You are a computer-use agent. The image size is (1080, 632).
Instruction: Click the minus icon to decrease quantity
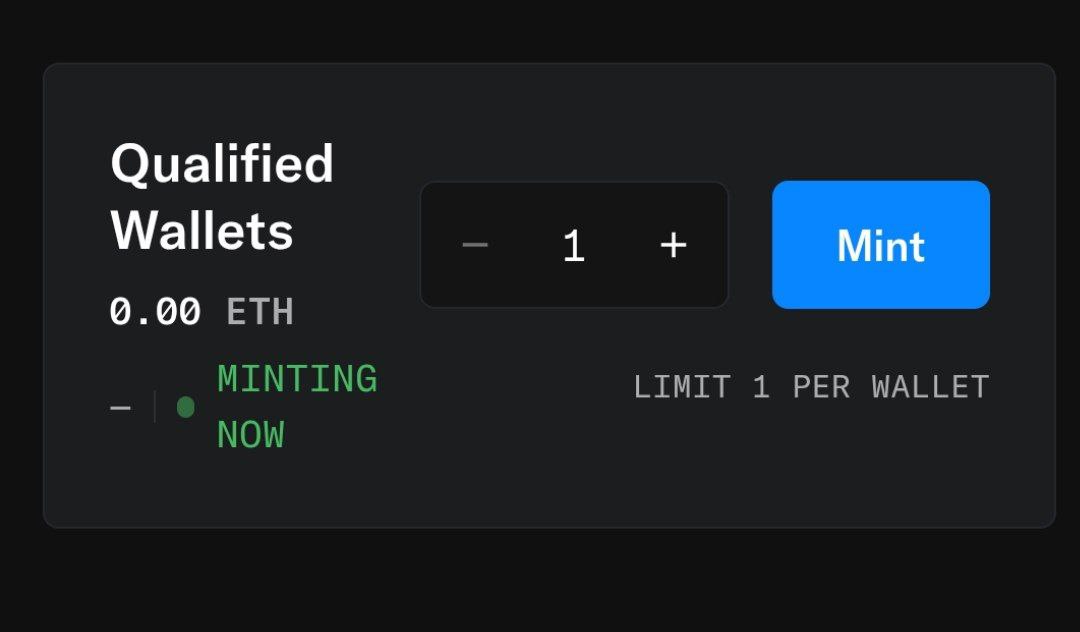click(475, 245)
